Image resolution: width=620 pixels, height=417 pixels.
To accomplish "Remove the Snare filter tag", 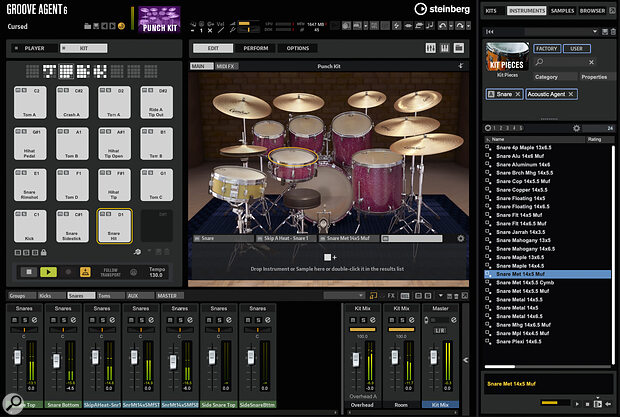I will pyautogui.click(x=518, y=94).
